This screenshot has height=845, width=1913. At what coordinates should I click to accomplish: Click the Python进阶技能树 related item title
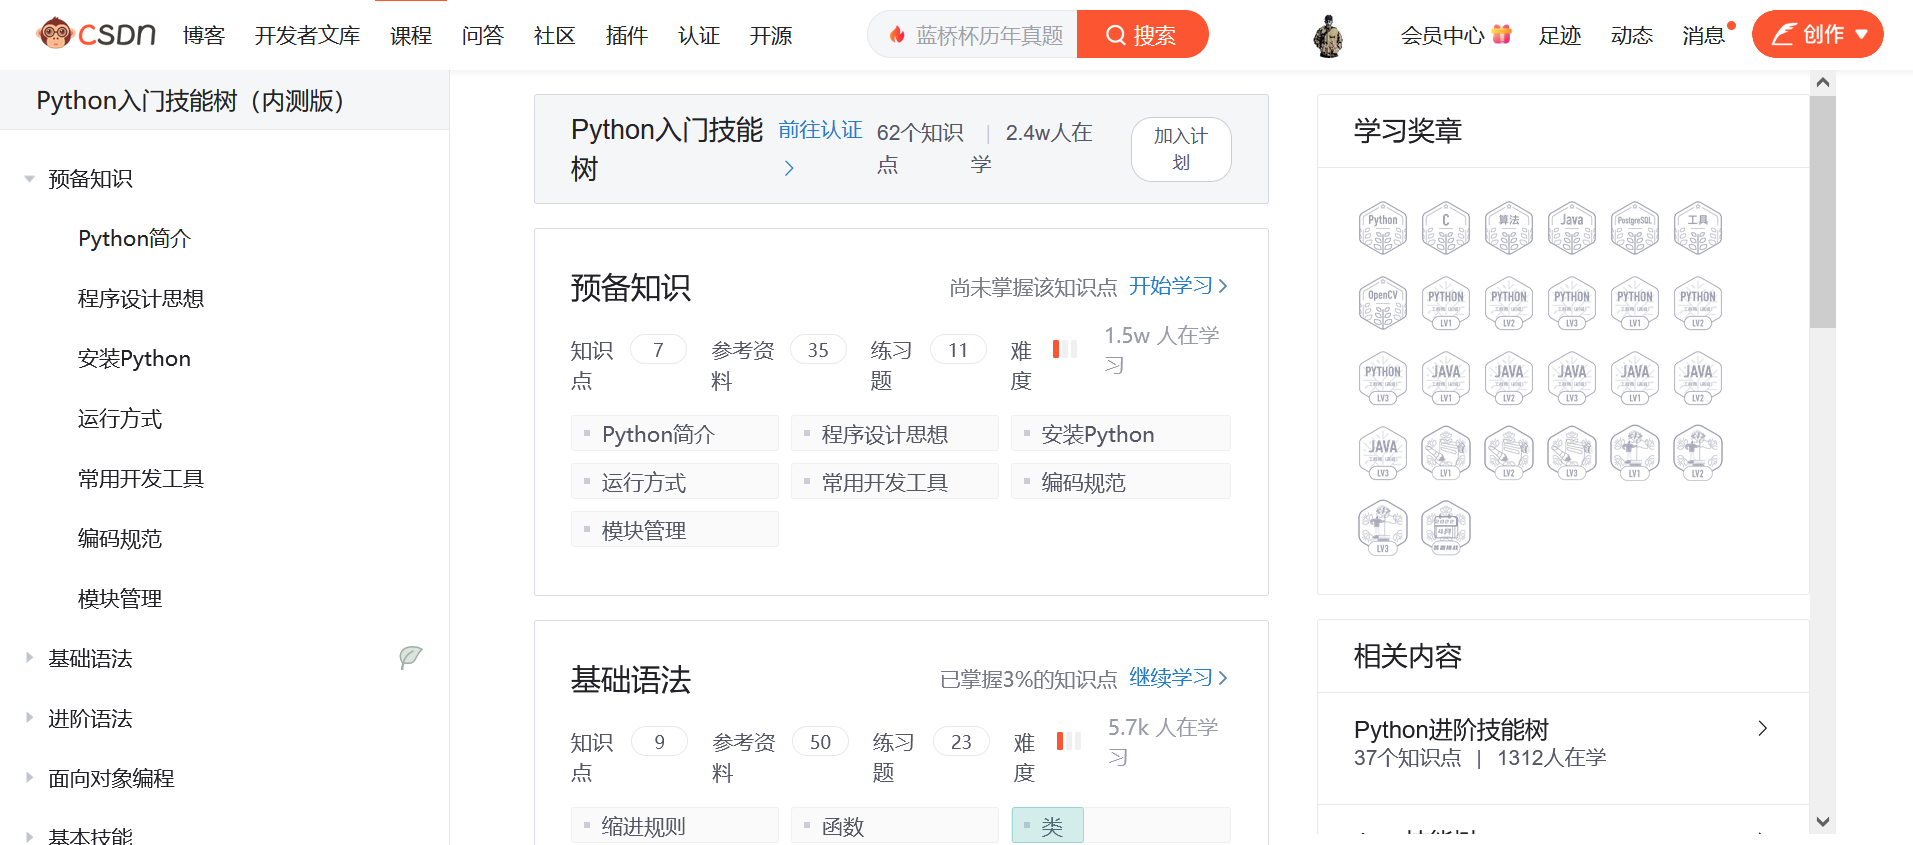coord(1451,729)
